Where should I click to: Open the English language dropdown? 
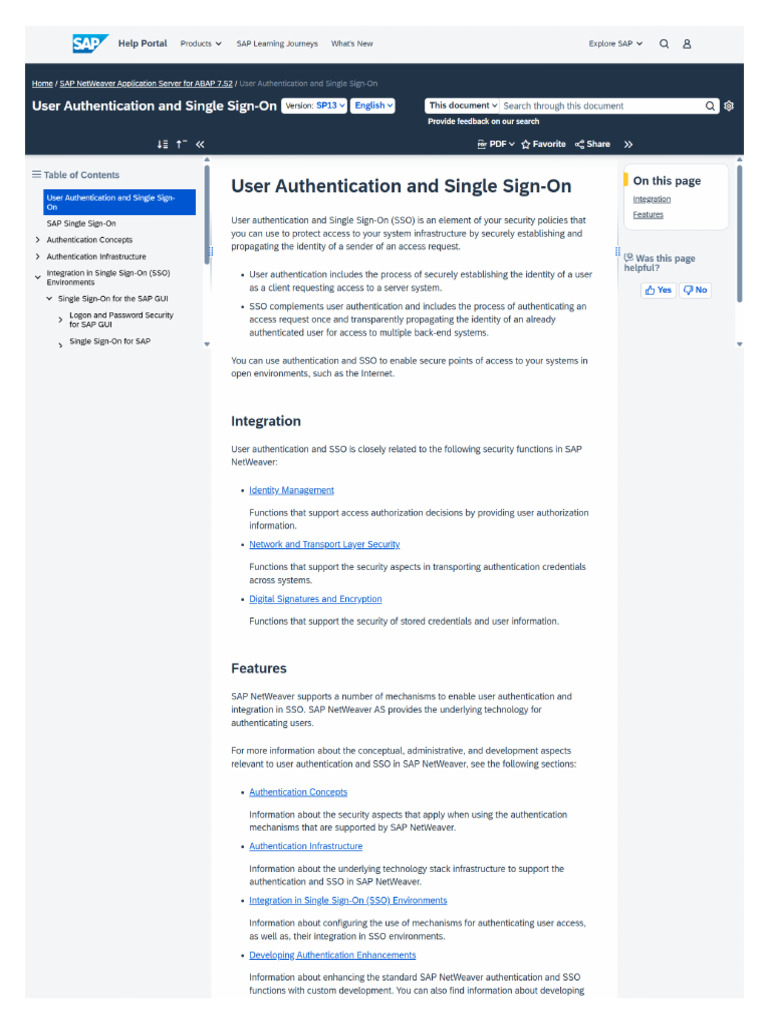pos(373,106)
